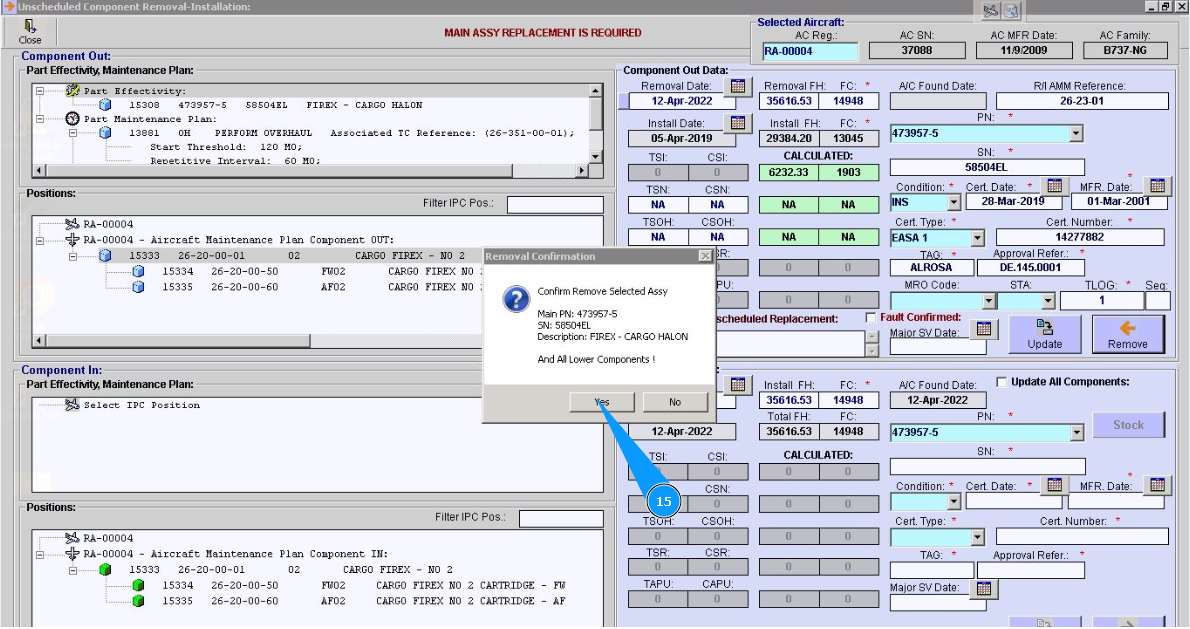Confirm removal by clicking Yes

[601, 402]
